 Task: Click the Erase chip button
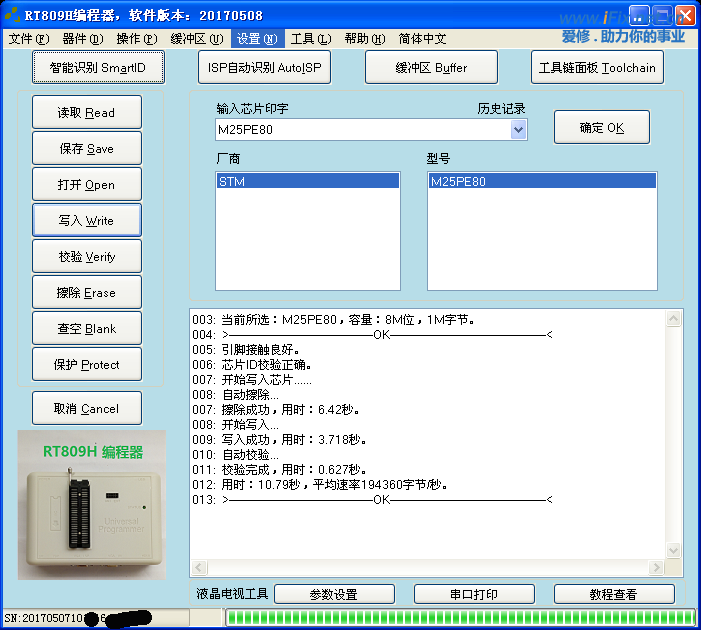pos(87,293)
